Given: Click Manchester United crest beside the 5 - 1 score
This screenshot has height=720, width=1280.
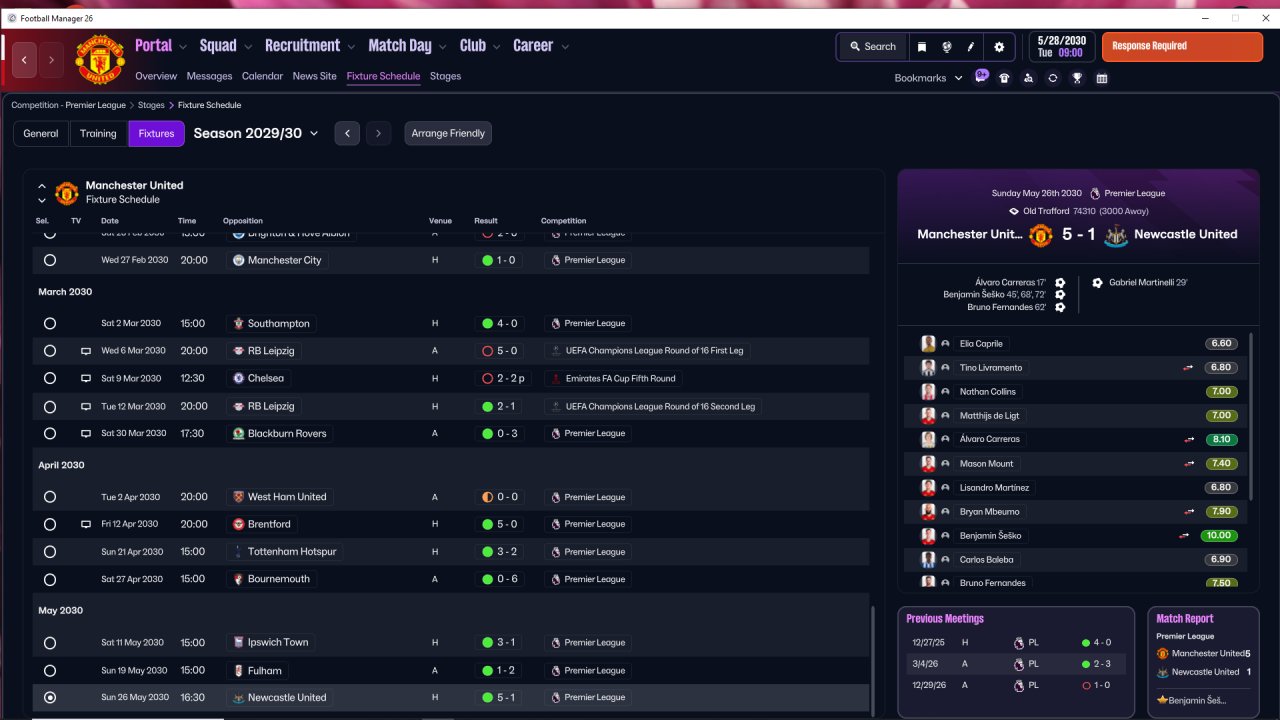Looking at the screenshot, I should coord(1041,235).
